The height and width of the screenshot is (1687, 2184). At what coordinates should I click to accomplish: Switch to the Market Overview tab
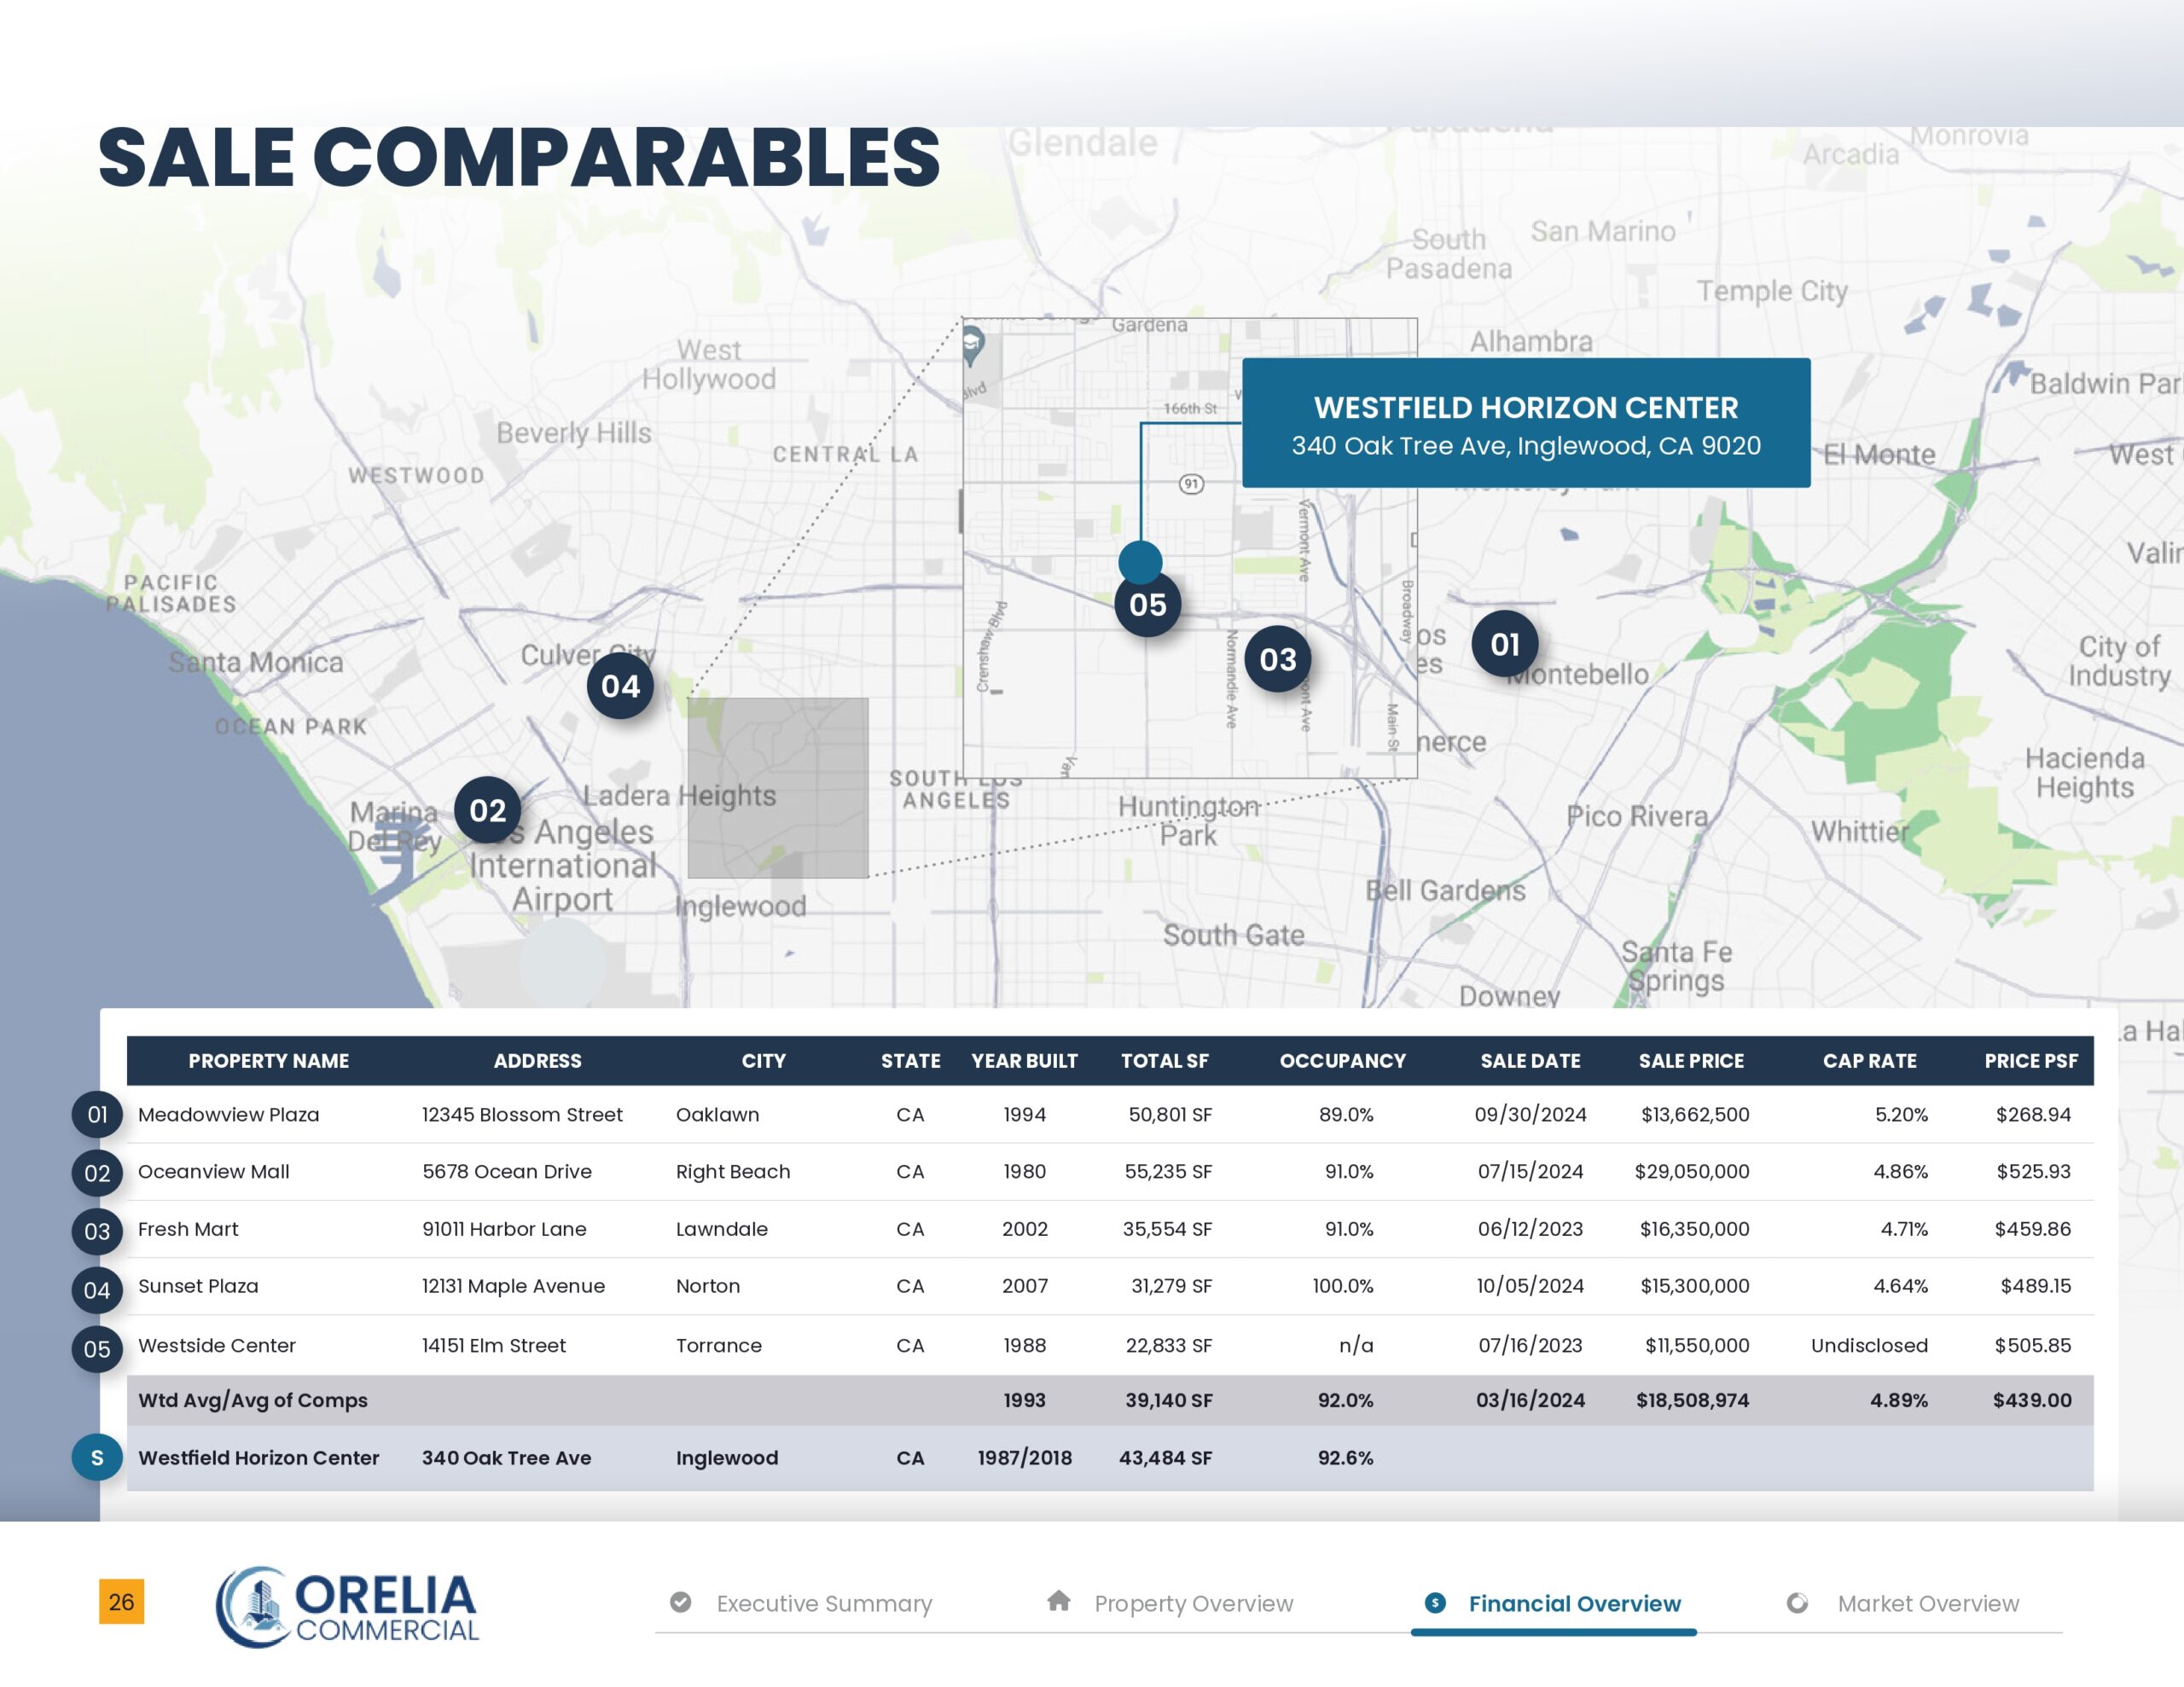(x=1927, y=1603)
